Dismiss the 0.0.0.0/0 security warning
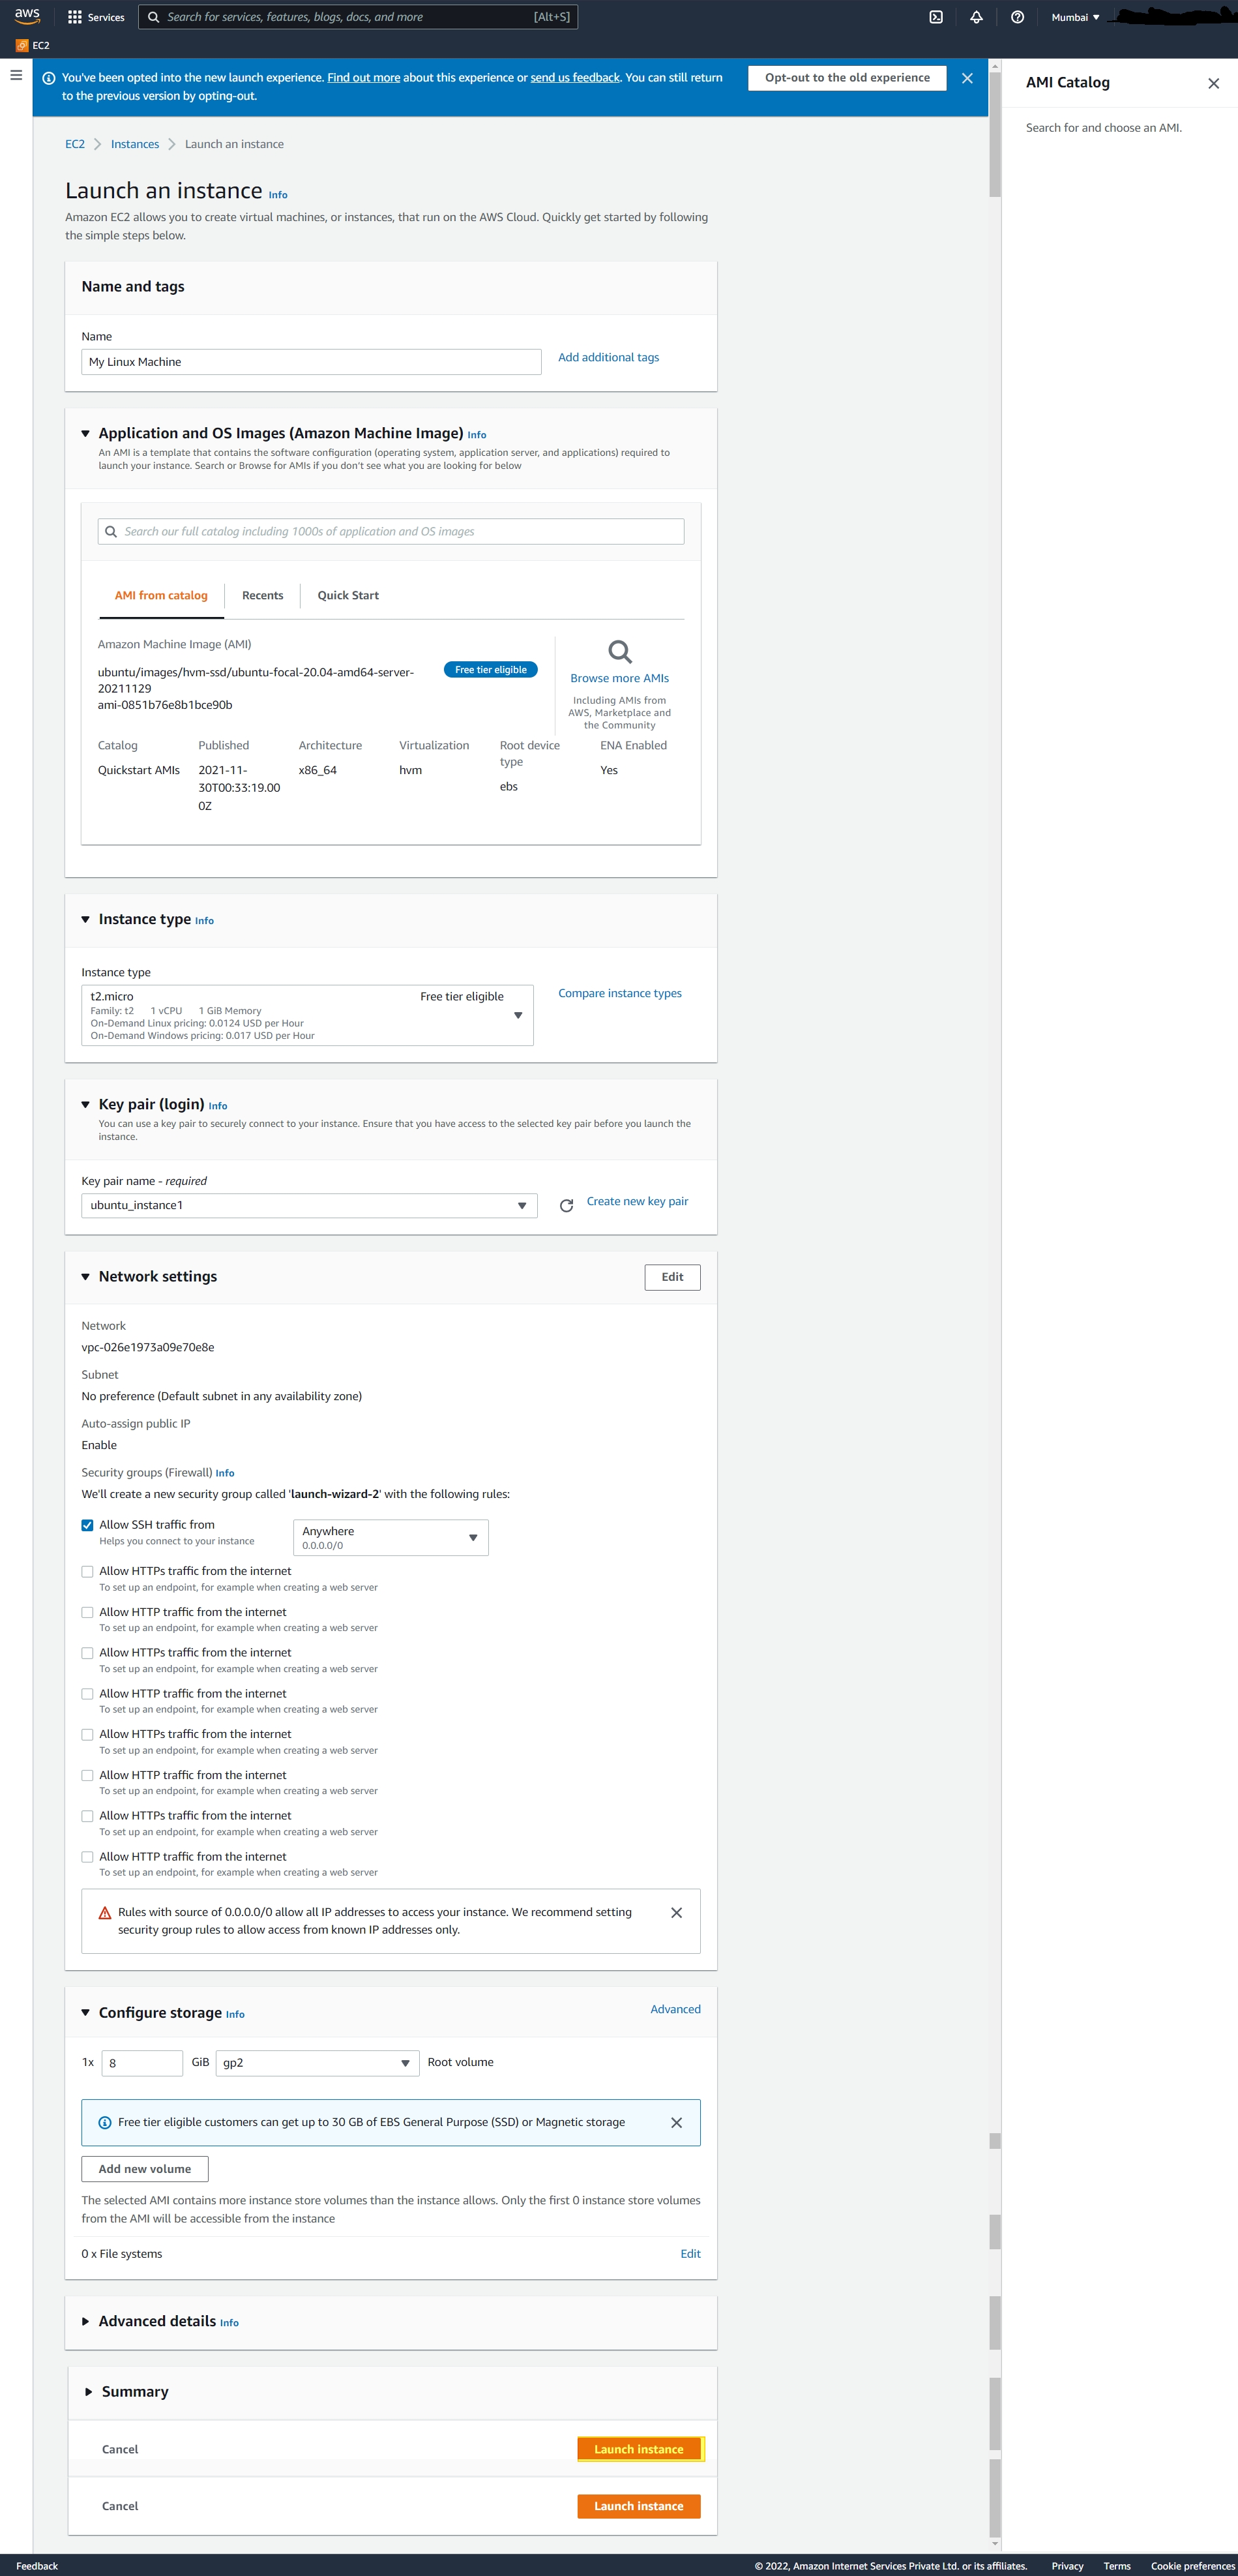The width and height of the screenshot is (1238, 2576). 676,1913
